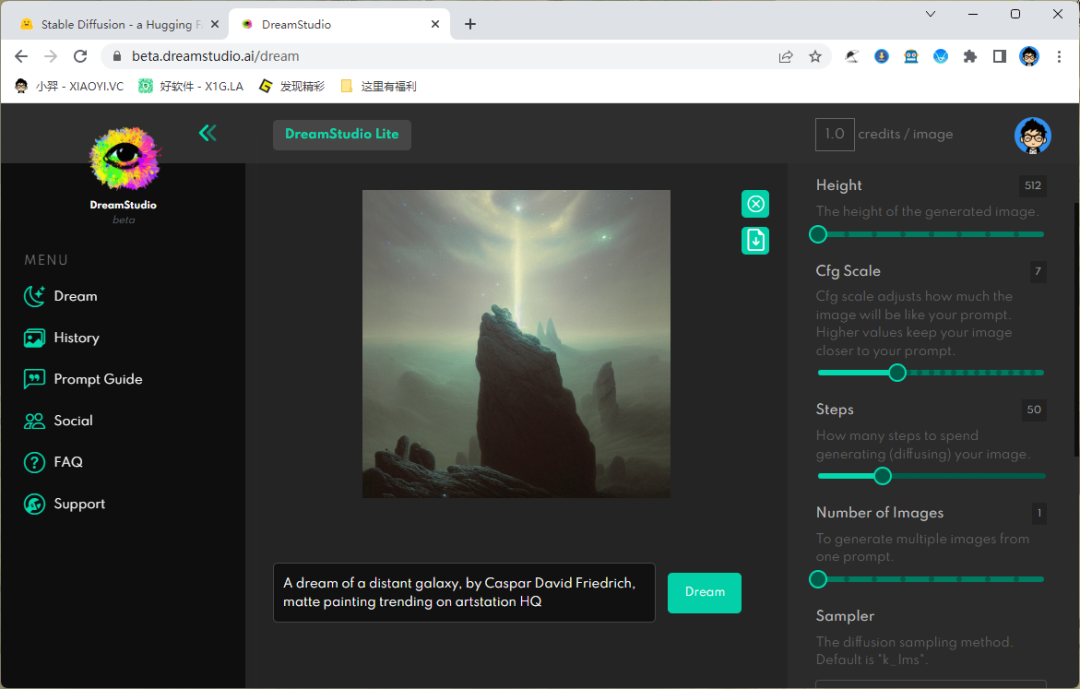Open the user avatar in DreamStudio header
Image resolution: width=1080 pixels, height=689 pixels.
click(1032, 135)
